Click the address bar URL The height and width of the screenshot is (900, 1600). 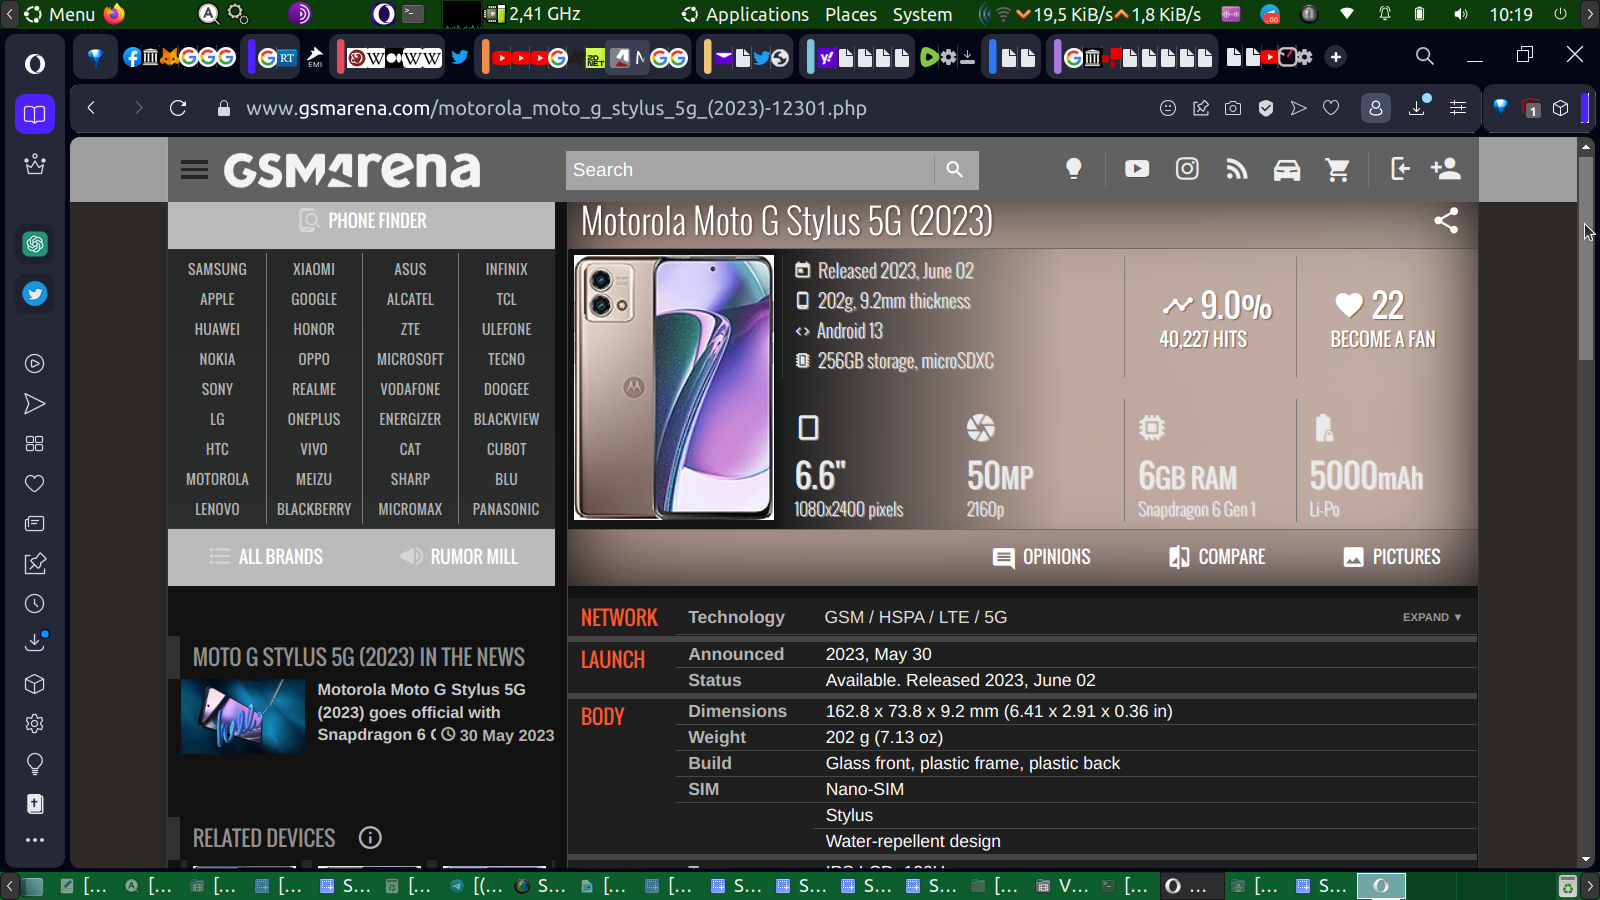coord(556,108)
